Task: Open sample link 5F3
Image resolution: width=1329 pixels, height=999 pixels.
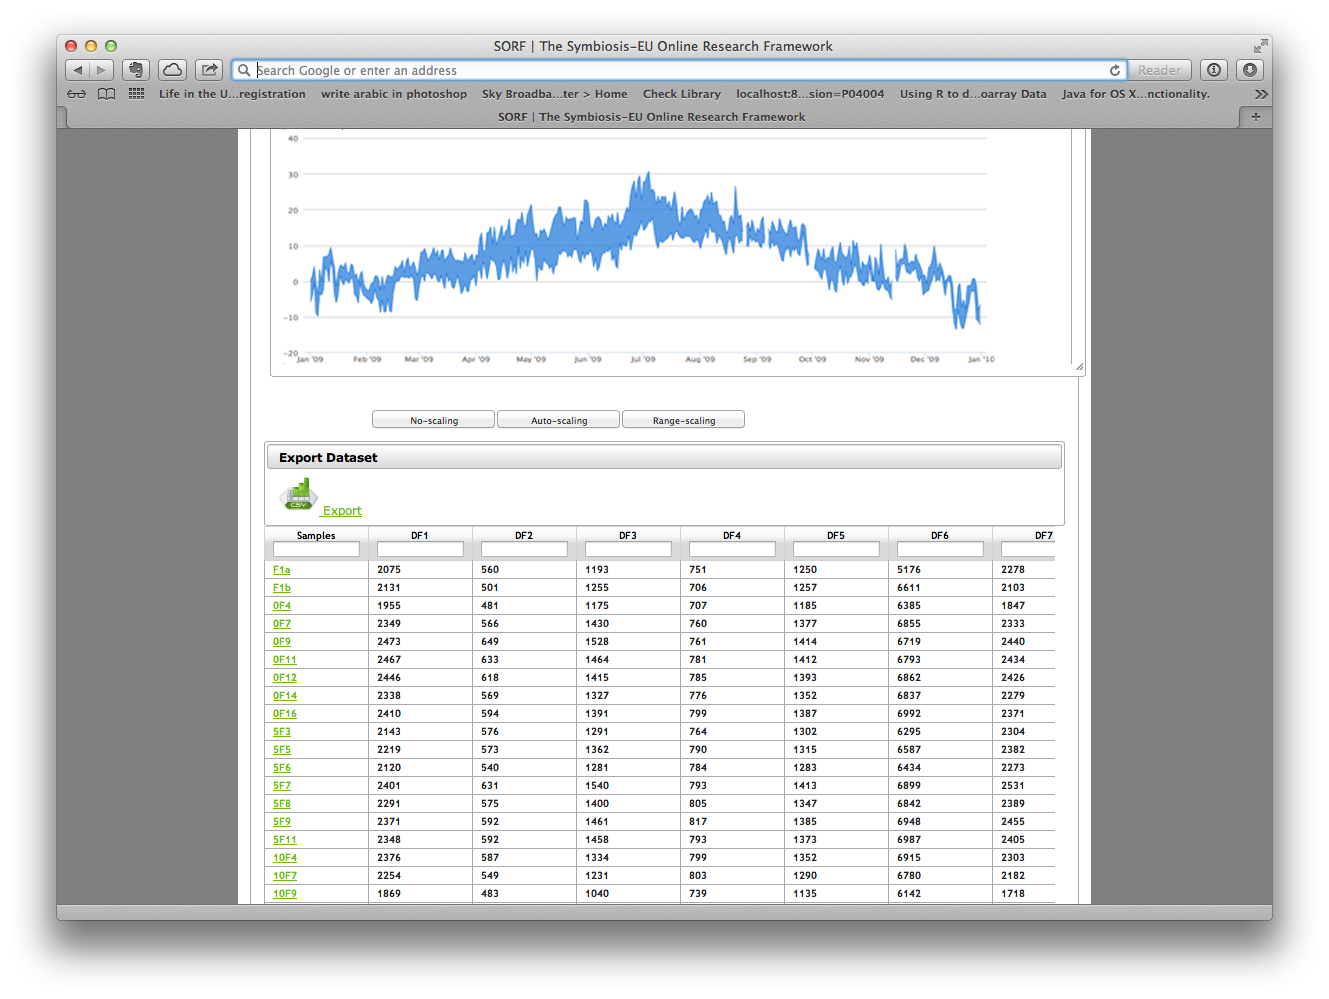Action: [x=282, y=732]
